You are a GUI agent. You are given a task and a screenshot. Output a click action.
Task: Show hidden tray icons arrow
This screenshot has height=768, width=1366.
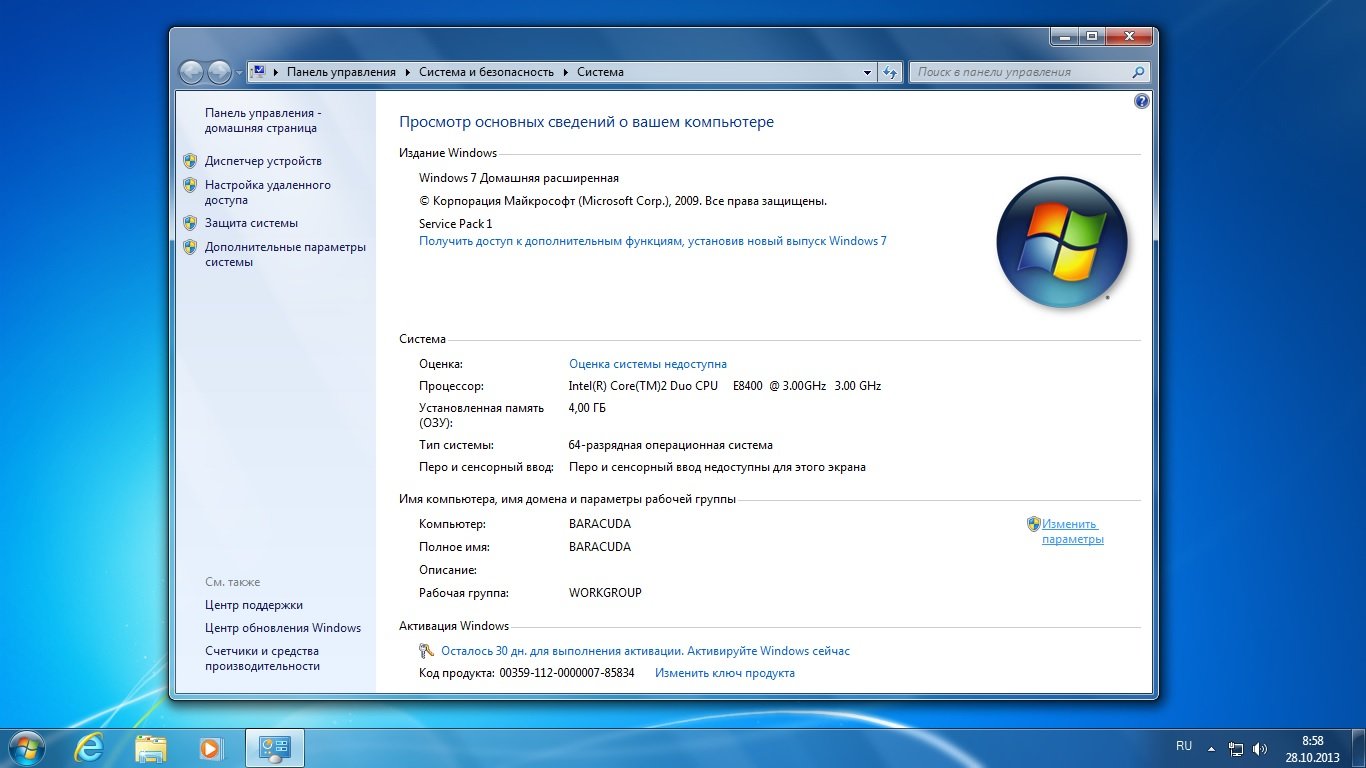click(1212, 748)
